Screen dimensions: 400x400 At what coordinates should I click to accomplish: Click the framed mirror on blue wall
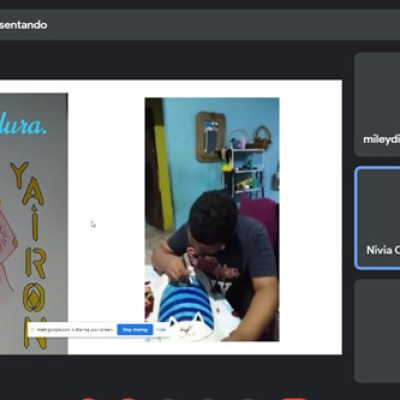211,137
